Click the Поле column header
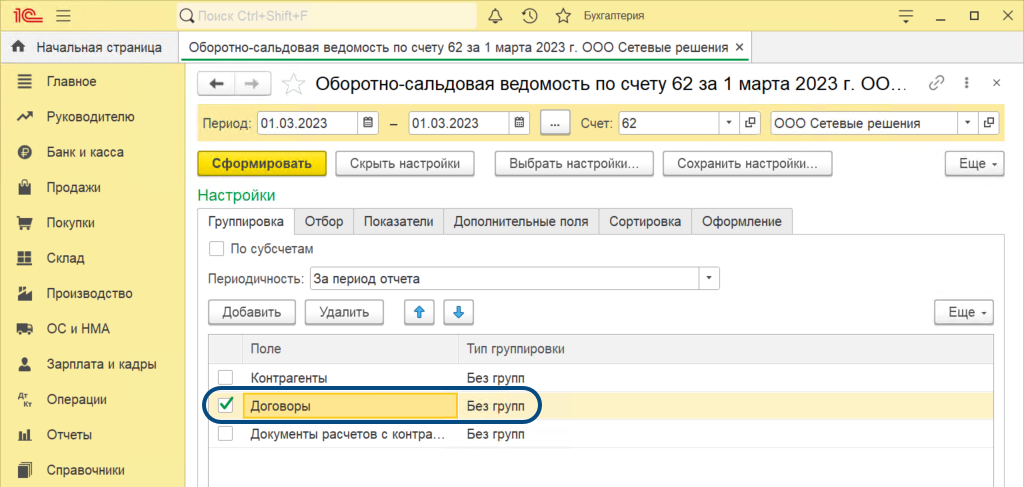1024x487 pixels. [x=350, y=349]
